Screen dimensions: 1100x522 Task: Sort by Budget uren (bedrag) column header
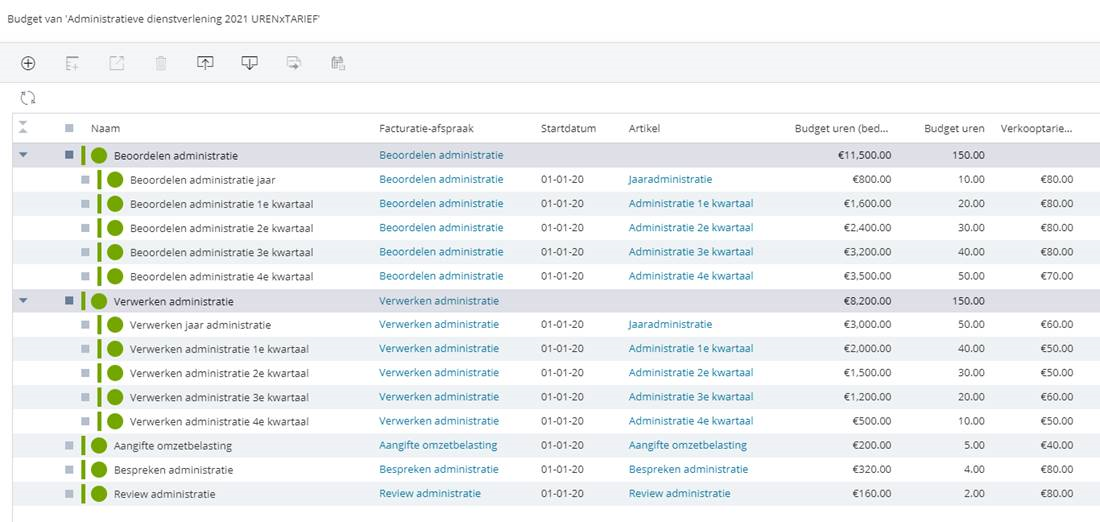[843, 128]
